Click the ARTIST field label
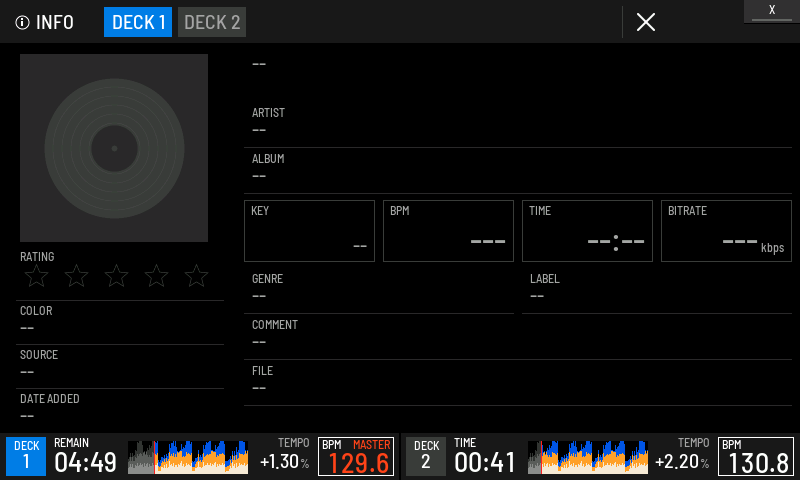 coord(268,113)
